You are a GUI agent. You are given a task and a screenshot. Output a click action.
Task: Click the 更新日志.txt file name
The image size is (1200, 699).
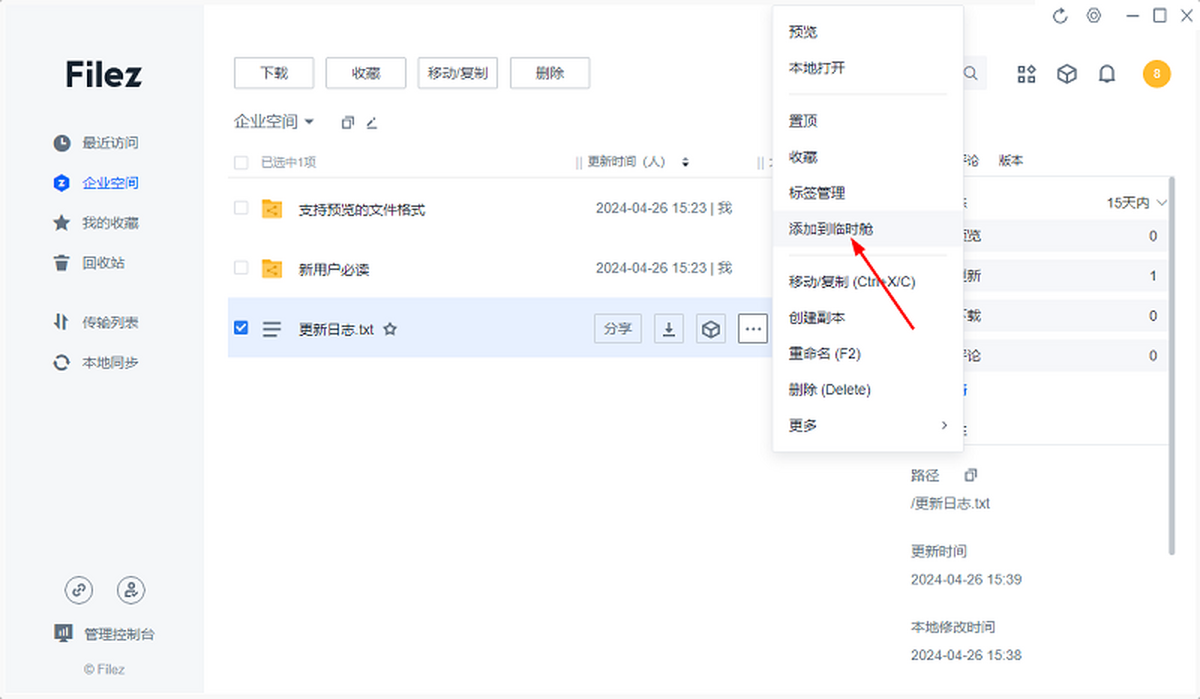pyautogui.click(x=336, y=329)
